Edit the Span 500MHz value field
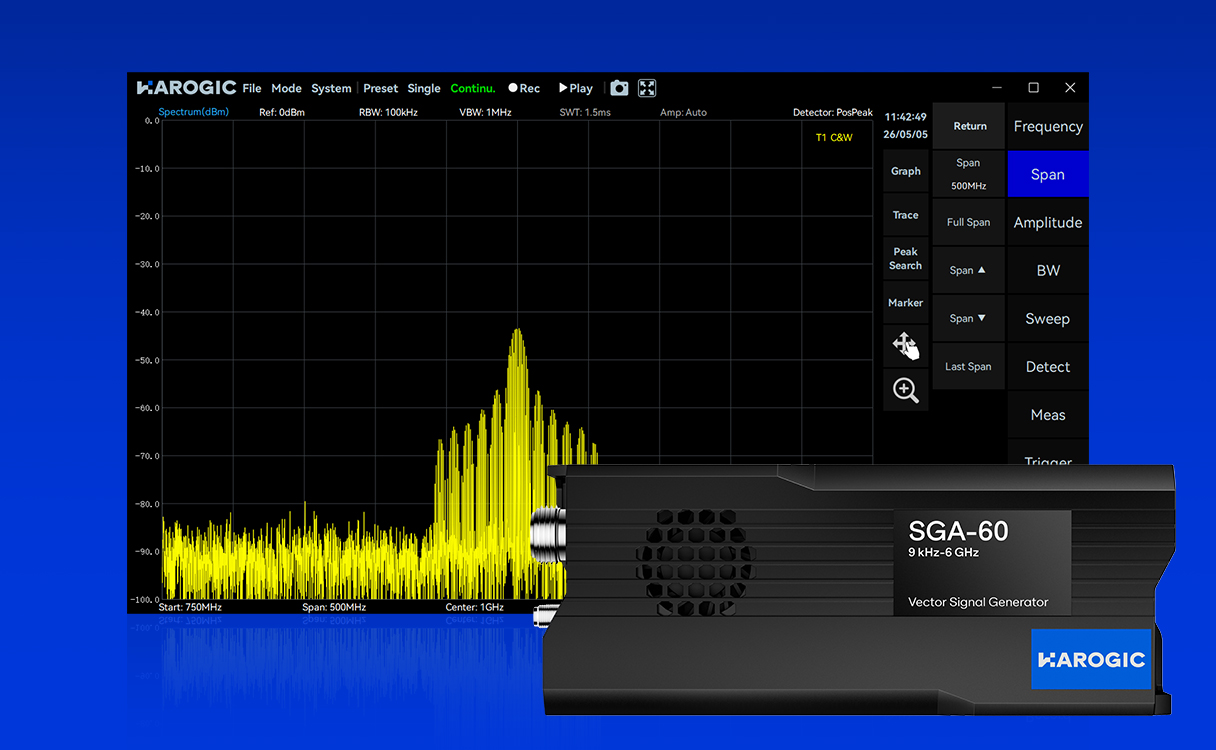The height and width of the screenshot is (750, 1216). 969,174
